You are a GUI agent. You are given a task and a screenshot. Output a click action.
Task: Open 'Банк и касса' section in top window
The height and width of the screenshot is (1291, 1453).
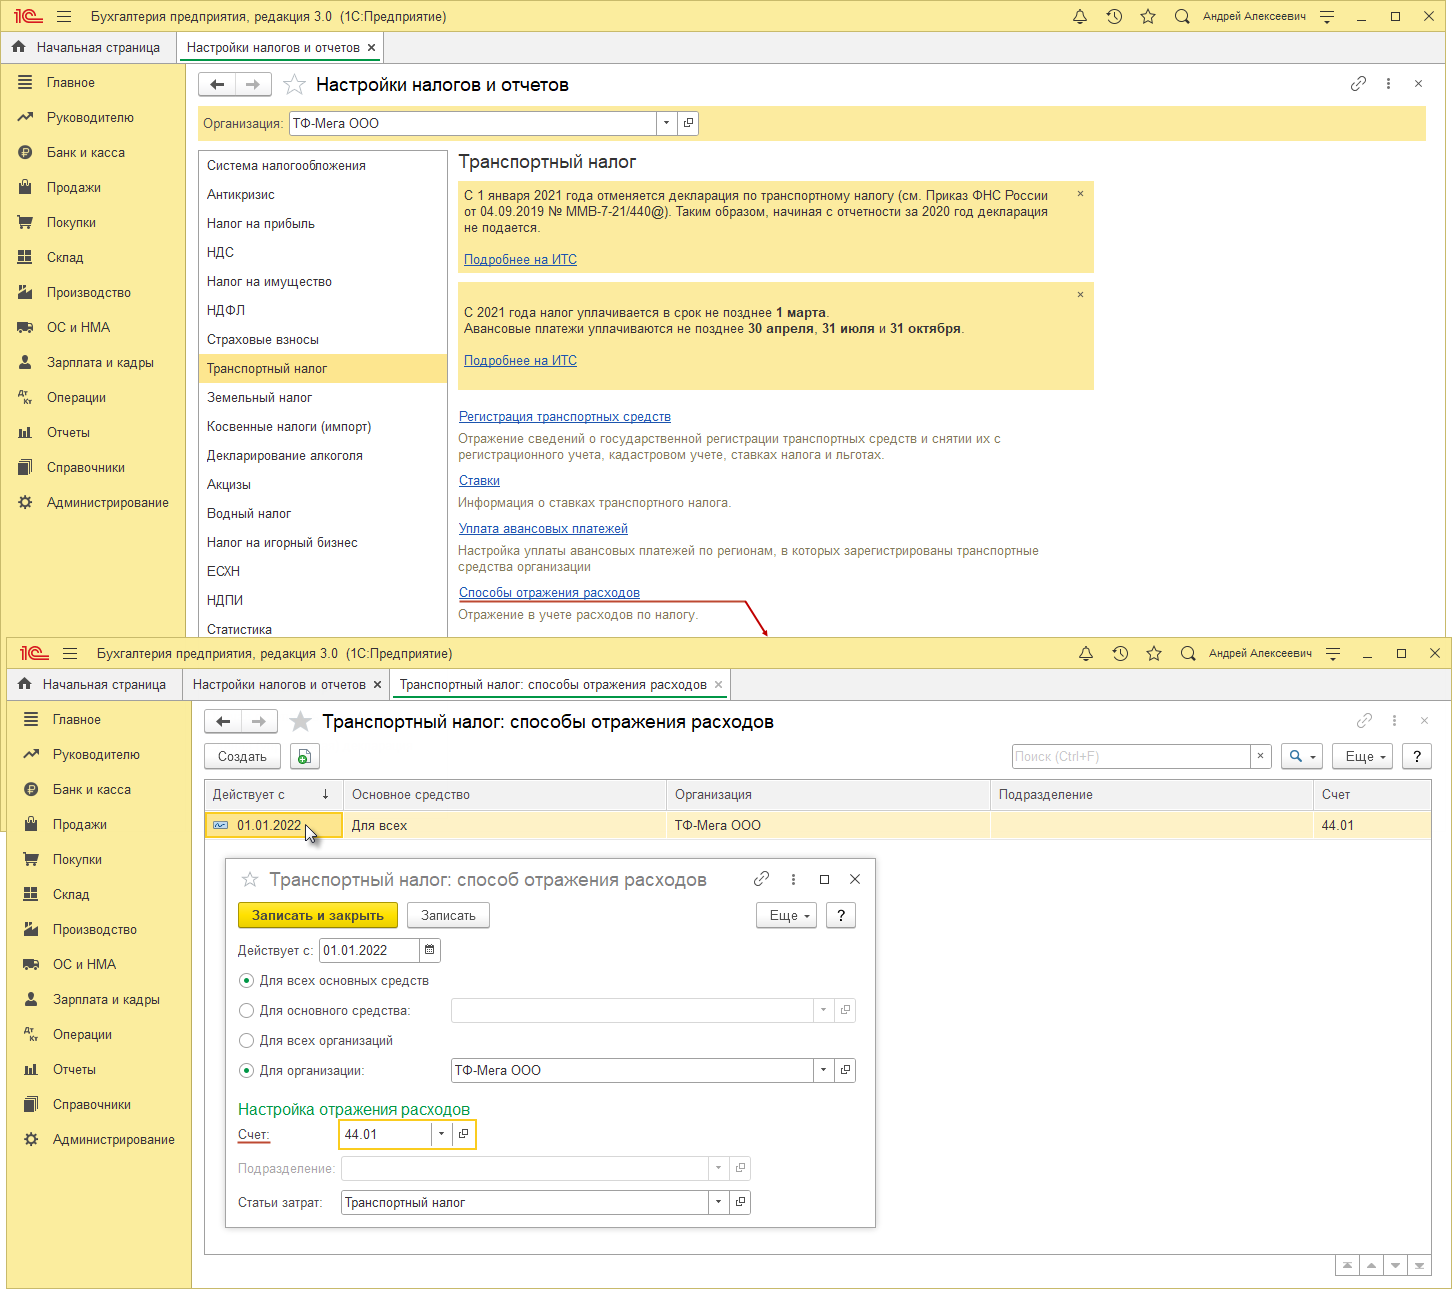pyautogui.click(x=86, y=152)
